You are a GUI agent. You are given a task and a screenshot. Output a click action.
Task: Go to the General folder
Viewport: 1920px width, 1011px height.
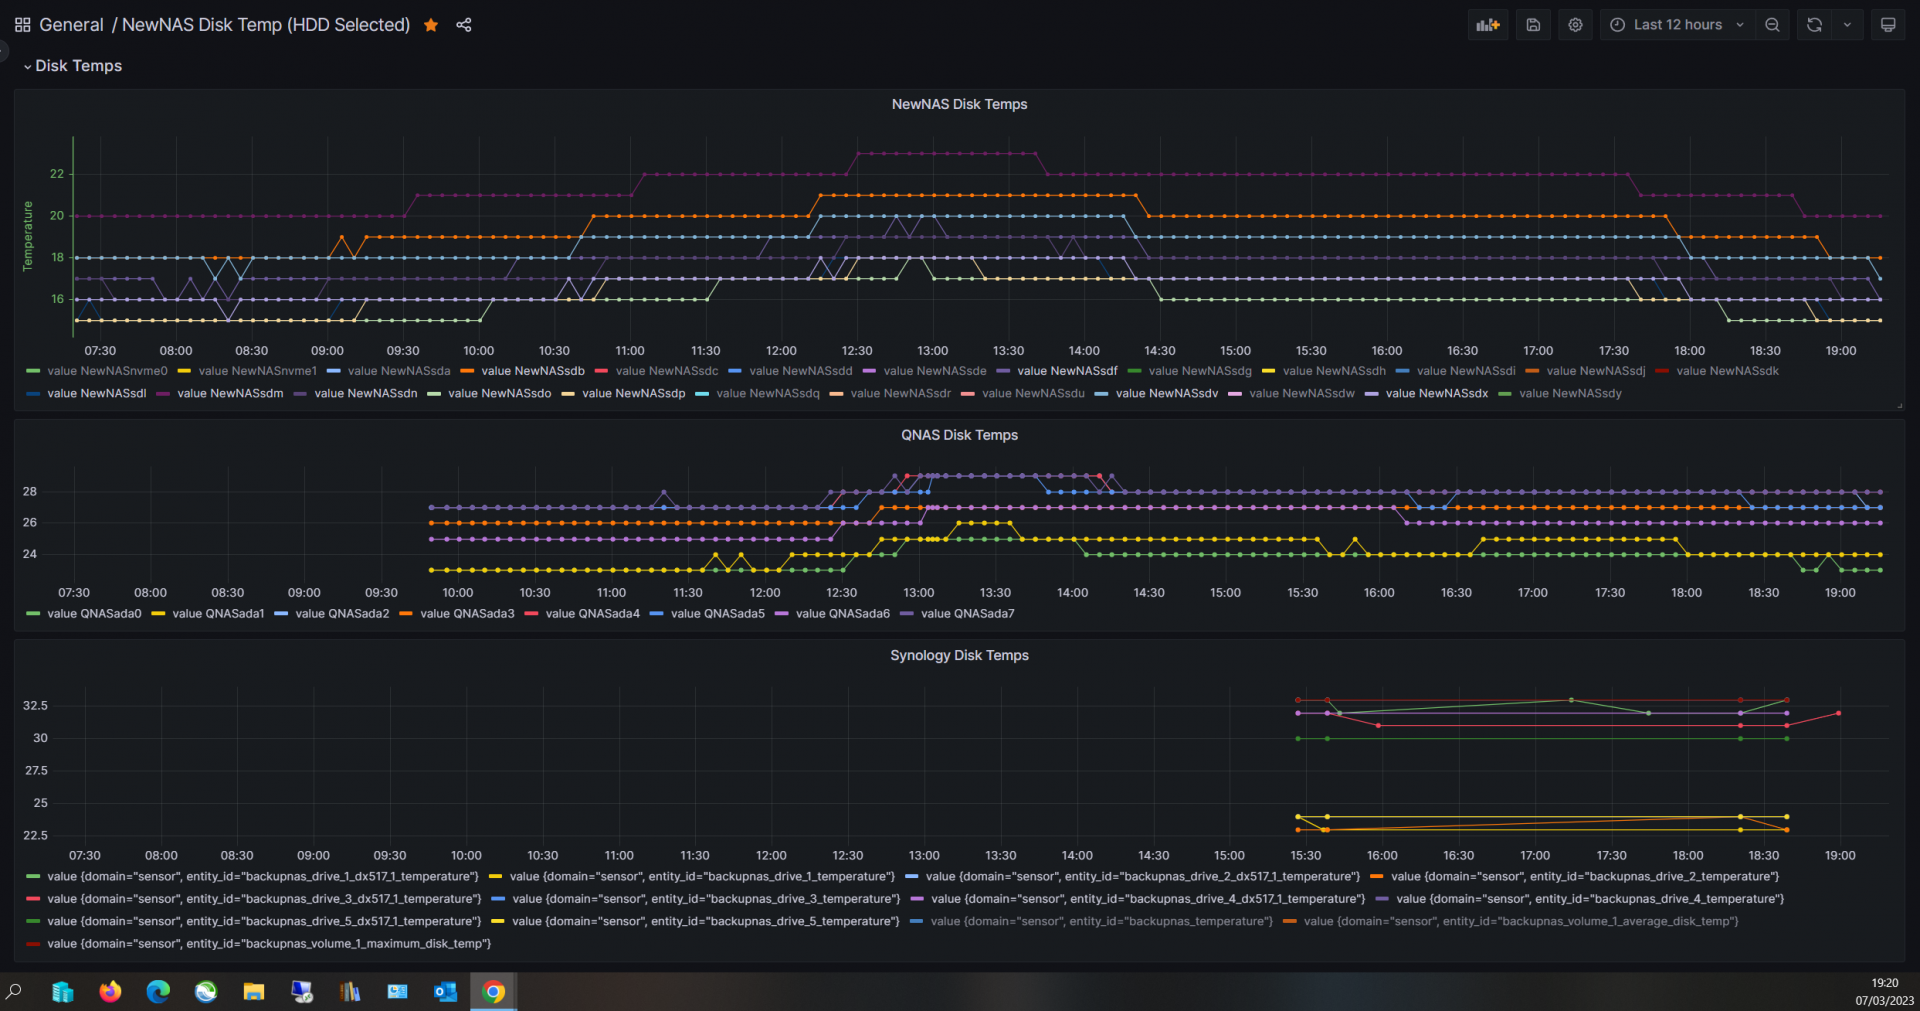tap(71, 25)
